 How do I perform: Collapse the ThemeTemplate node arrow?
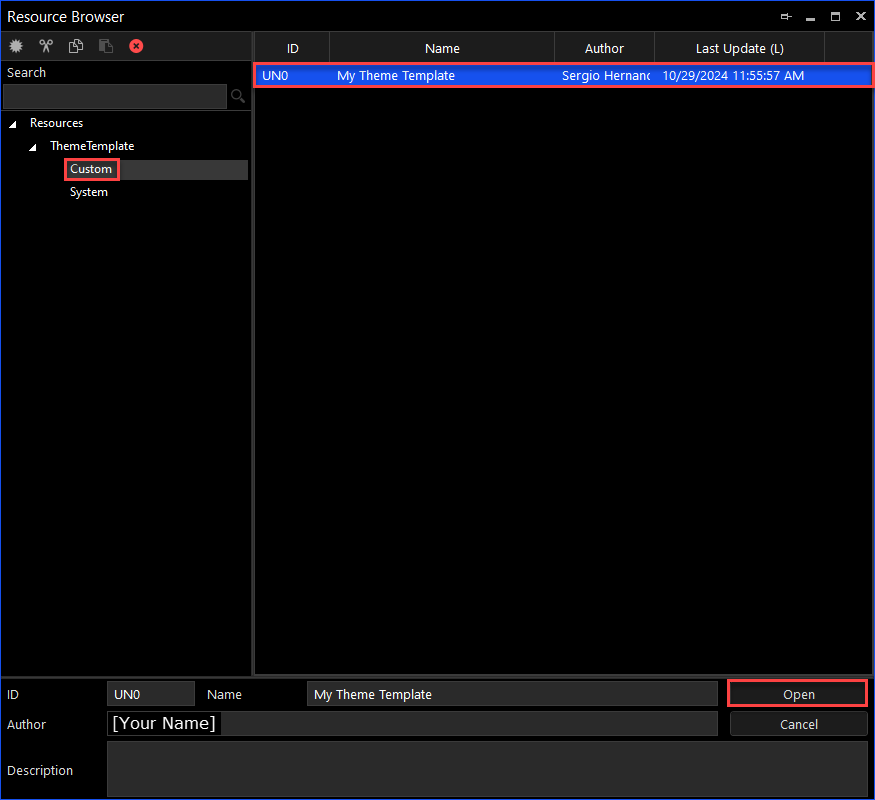click(x=33, y=147)
